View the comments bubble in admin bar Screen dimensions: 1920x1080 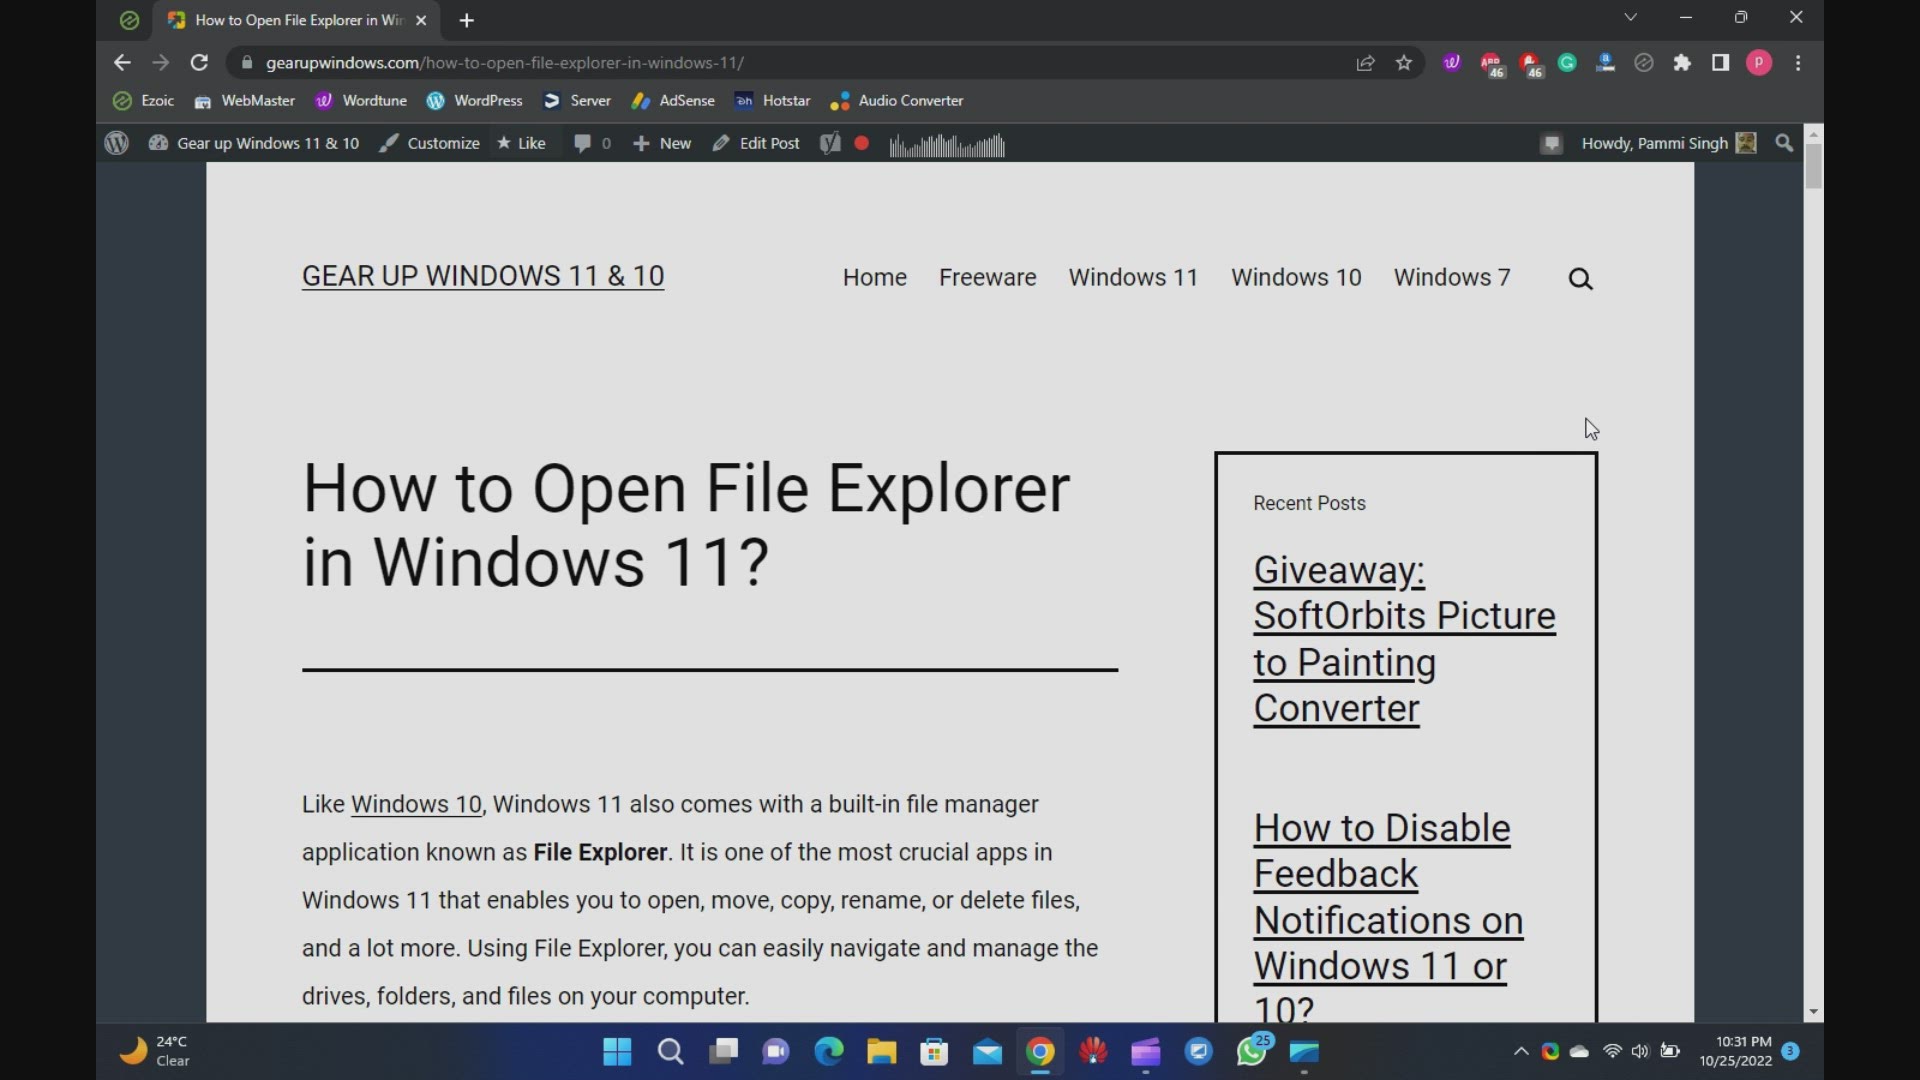coord(592,144)
